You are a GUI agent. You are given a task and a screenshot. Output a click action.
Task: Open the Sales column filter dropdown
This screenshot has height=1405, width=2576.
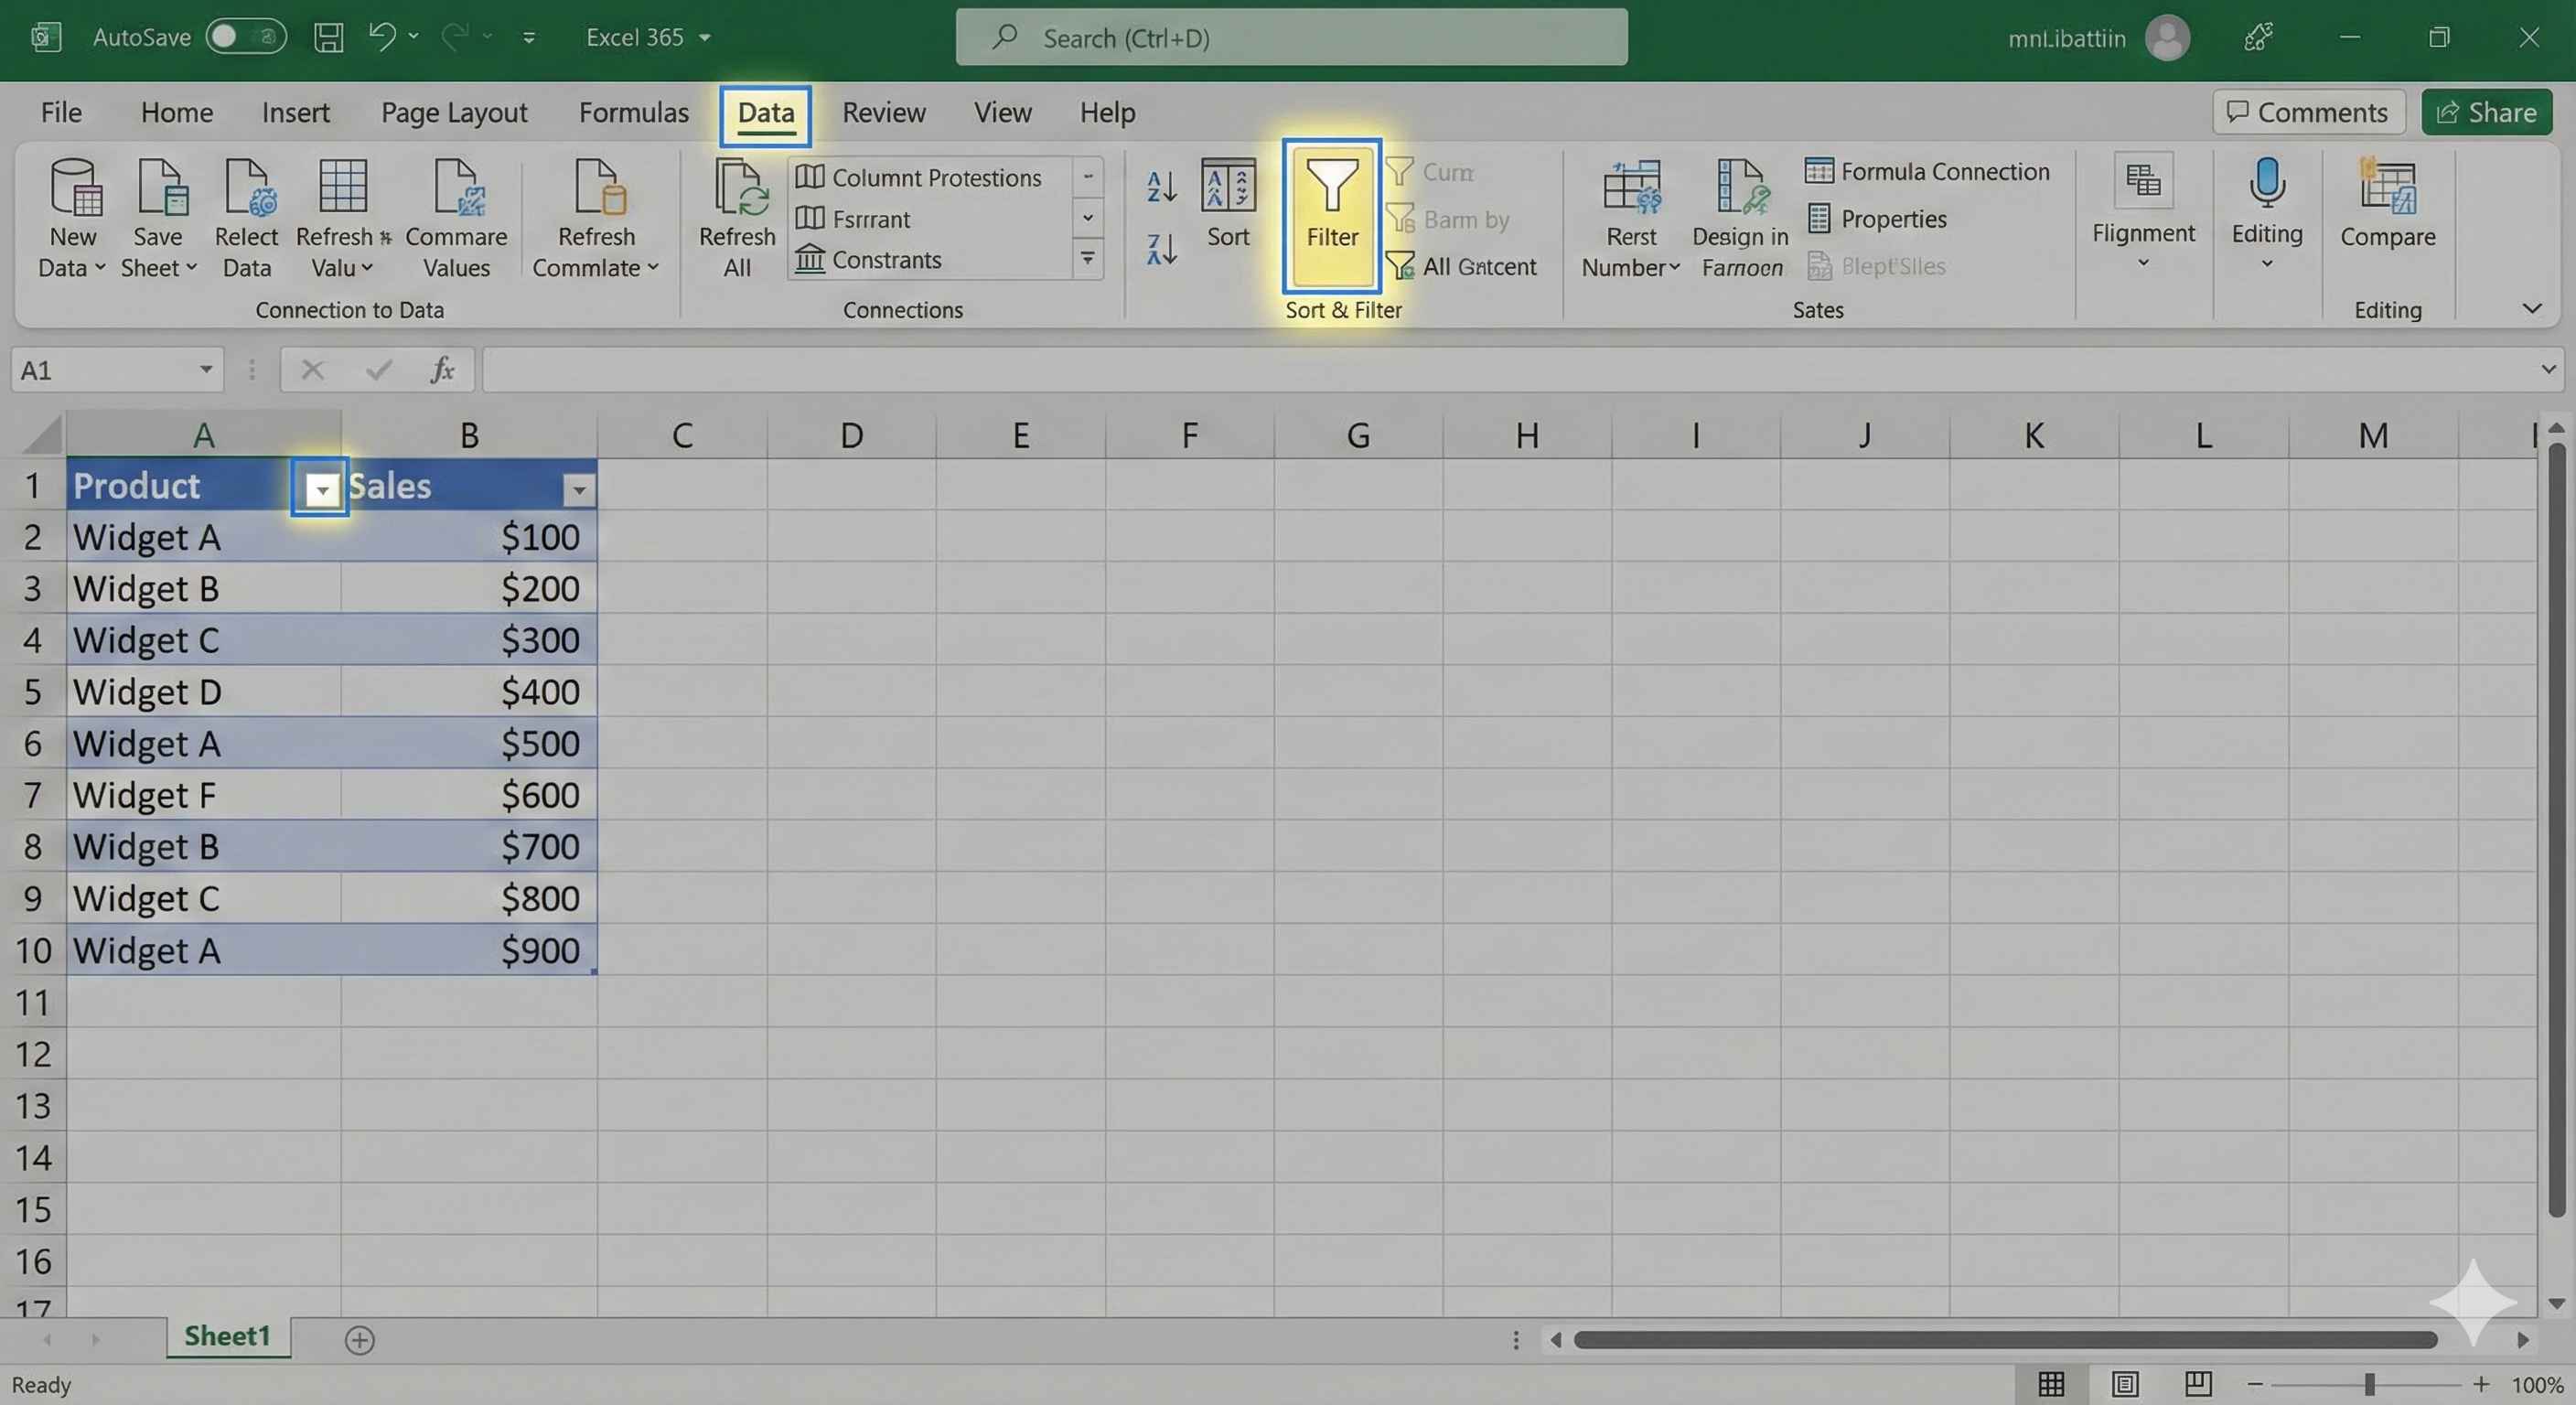click(x=578, y=489)
